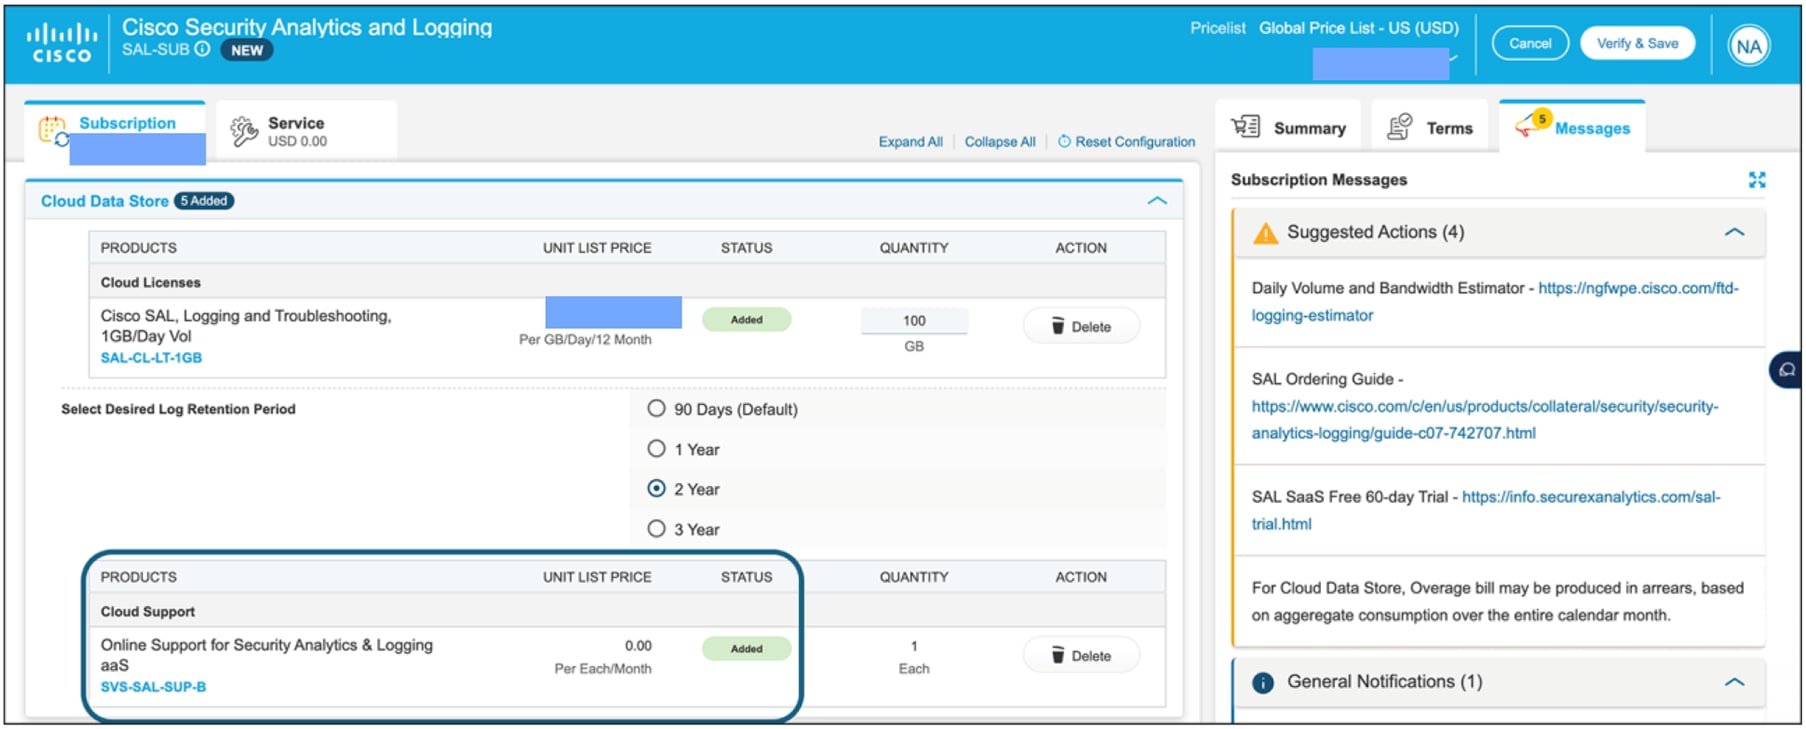This screenshot has height=729, width=1806.
Task: Collapse the Cloud Data Store section
Action: coord(1157,201)
